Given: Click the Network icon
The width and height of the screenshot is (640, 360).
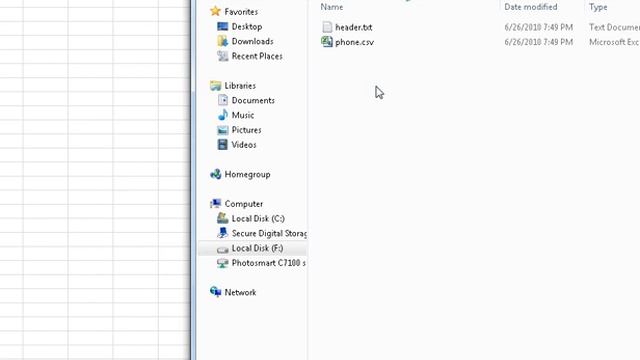Looking at the screenshot, I should [216, 292].
